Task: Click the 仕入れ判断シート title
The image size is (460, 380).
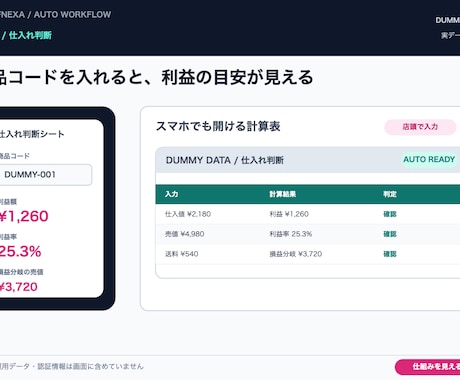Action: pos(32,134)
